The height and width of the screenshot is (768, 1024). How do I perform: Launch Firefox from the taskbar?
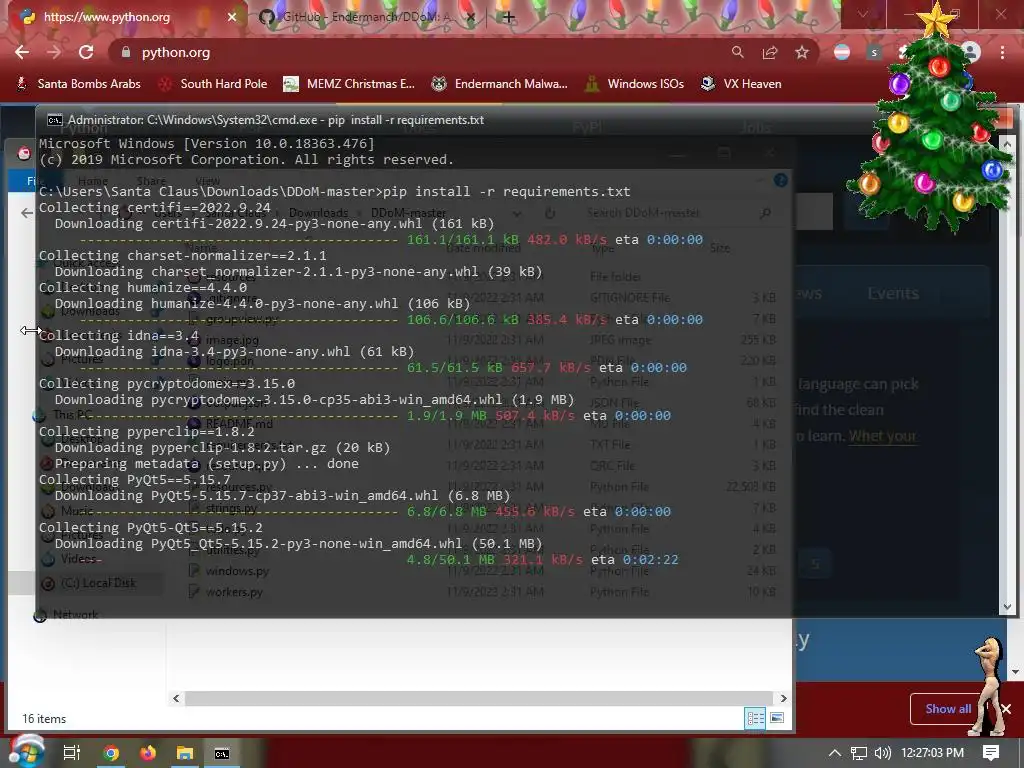coord(148,753)
